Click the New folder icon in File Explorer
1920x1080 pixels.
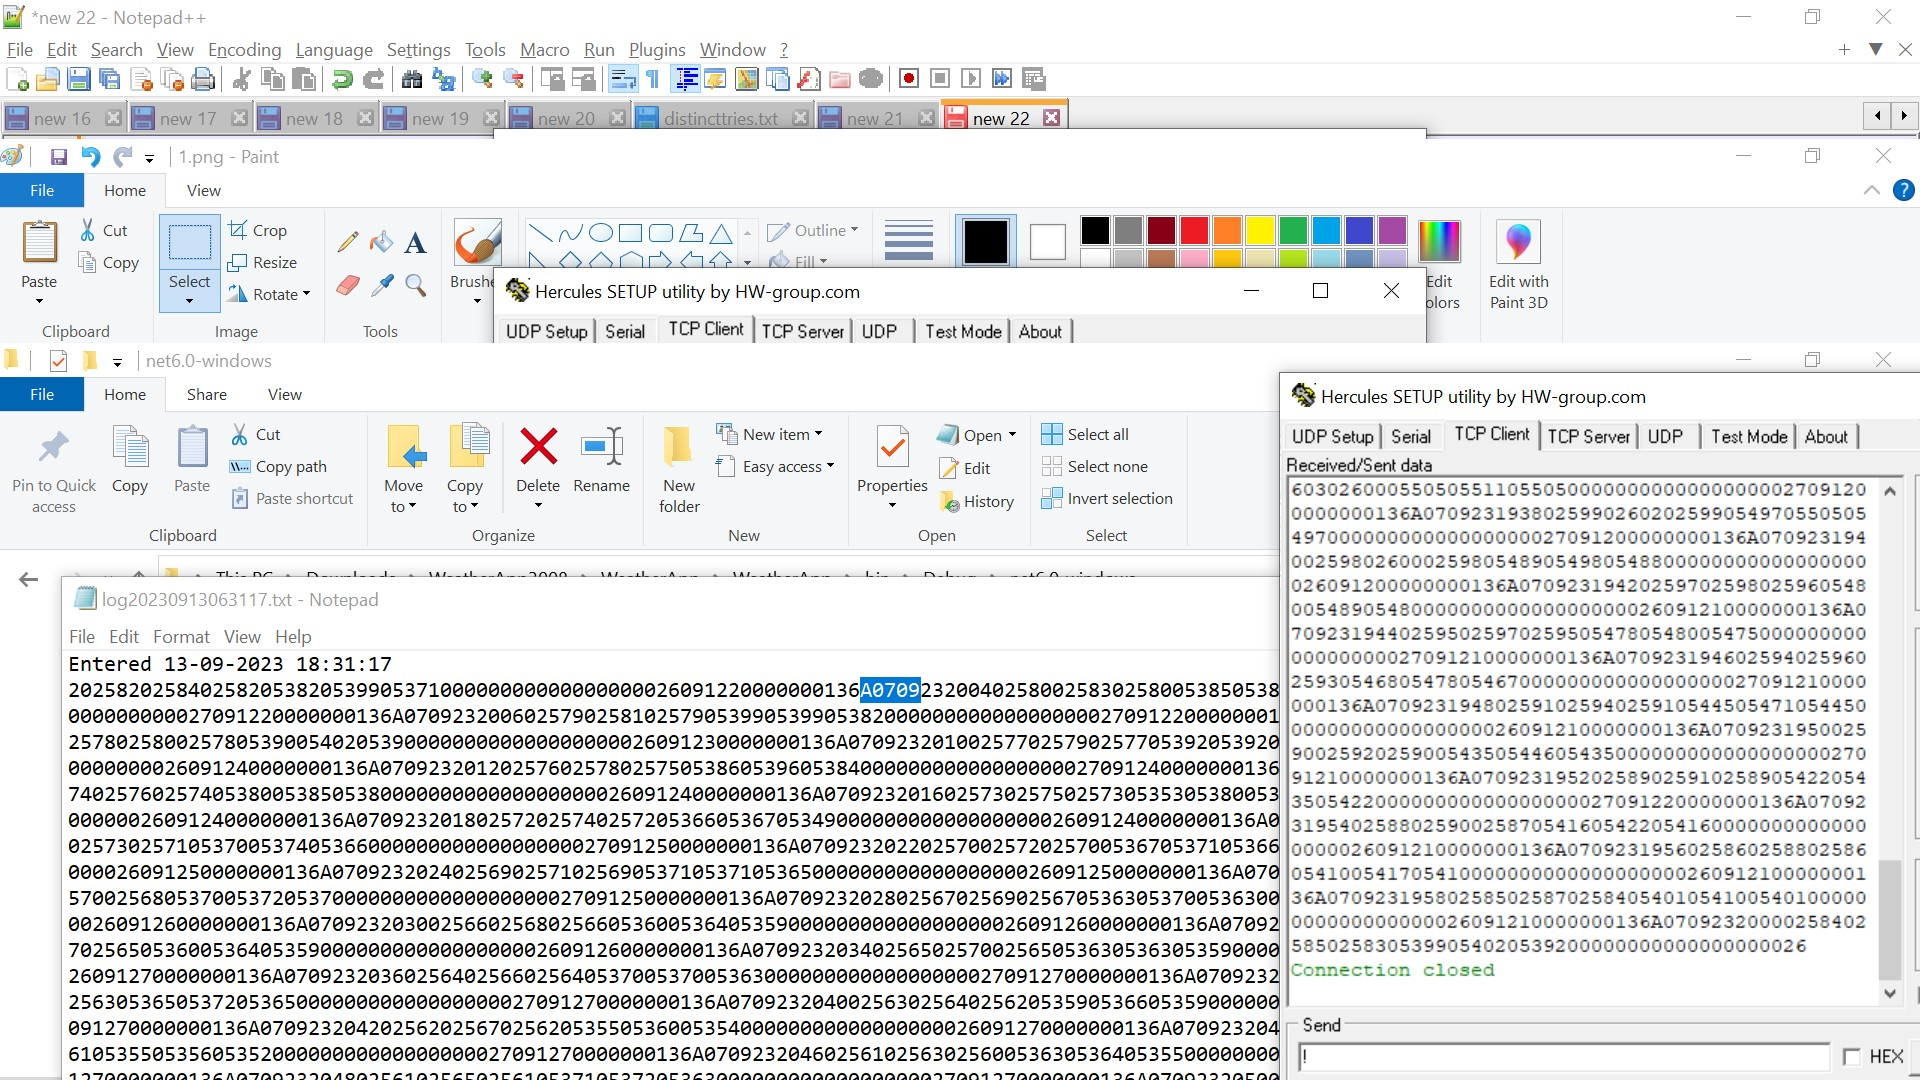click(x=678, y=447)
